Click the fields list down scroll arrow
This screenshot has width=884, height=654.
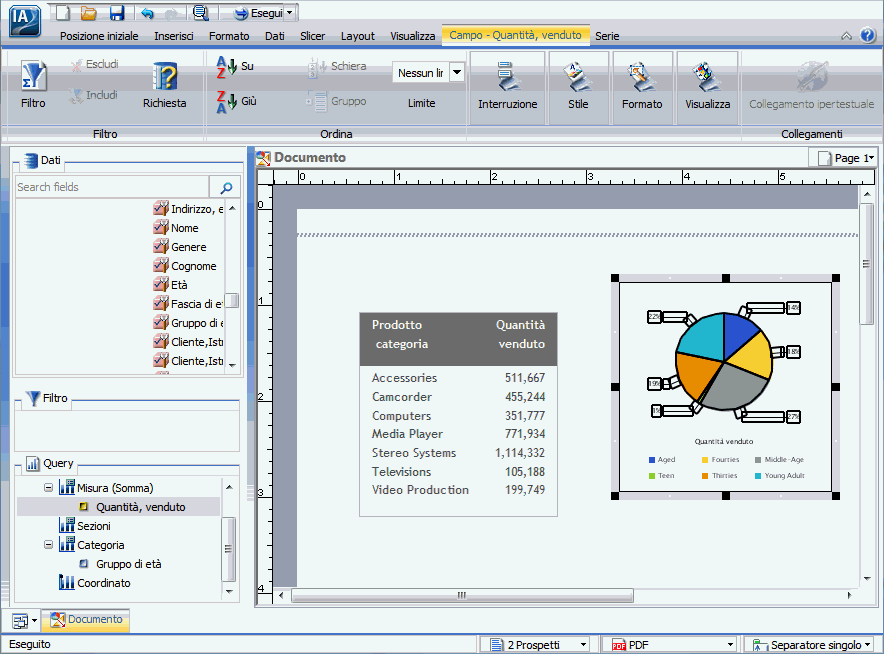click(232, 365)
